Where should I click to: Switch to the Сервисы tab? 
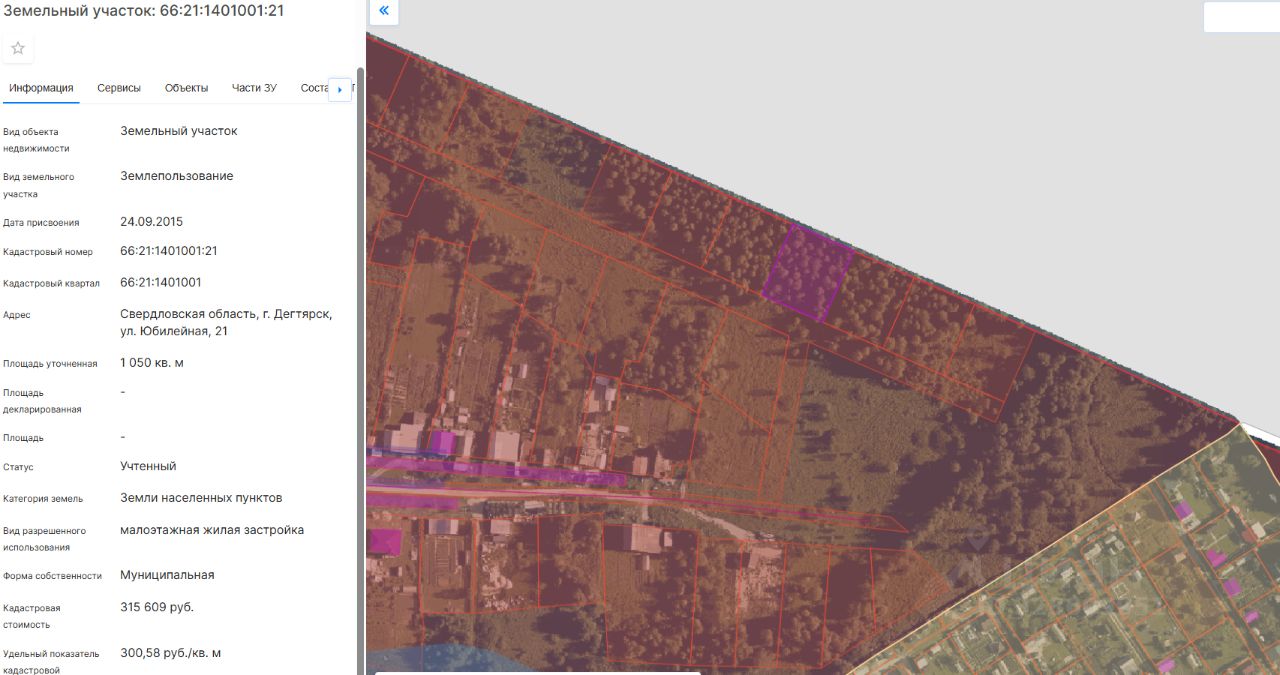click(x=119, y=88)
